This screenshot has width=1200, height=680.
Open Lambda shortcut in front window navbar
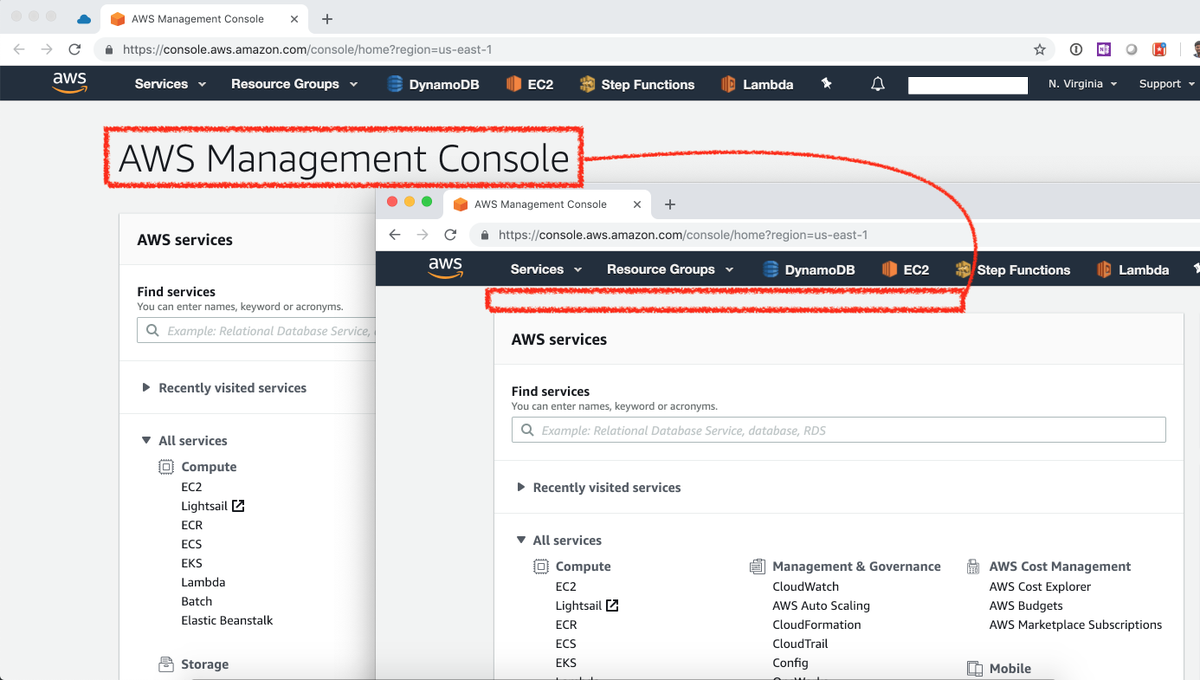[1132, 269]
